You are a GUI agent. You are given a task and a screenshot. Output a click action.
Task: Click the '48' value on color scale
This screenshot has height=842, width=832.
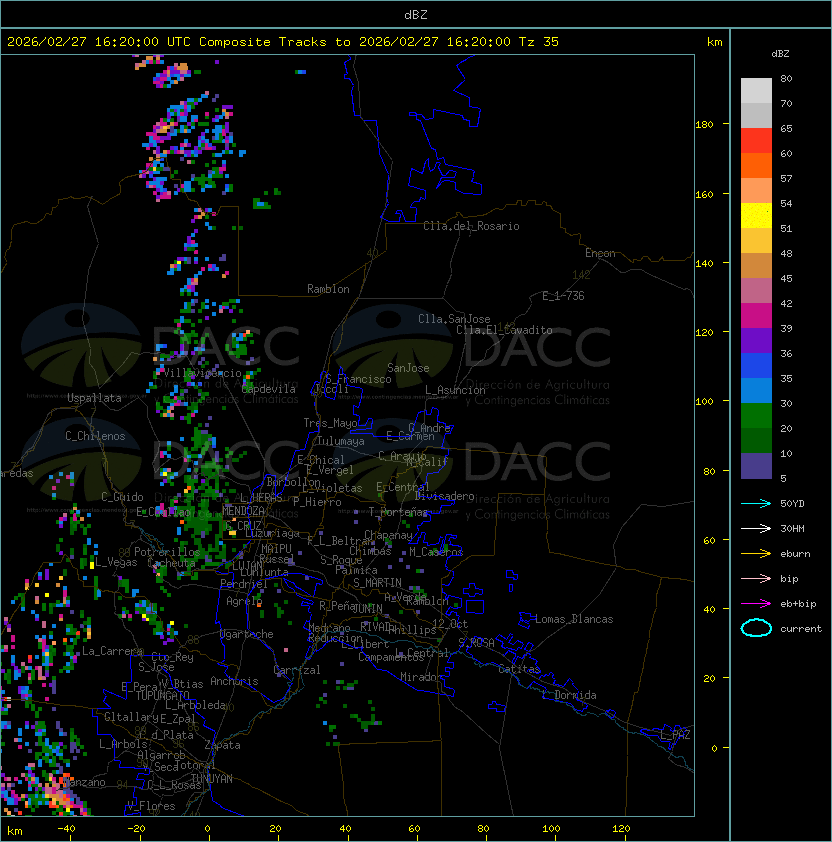click(786, 253)
